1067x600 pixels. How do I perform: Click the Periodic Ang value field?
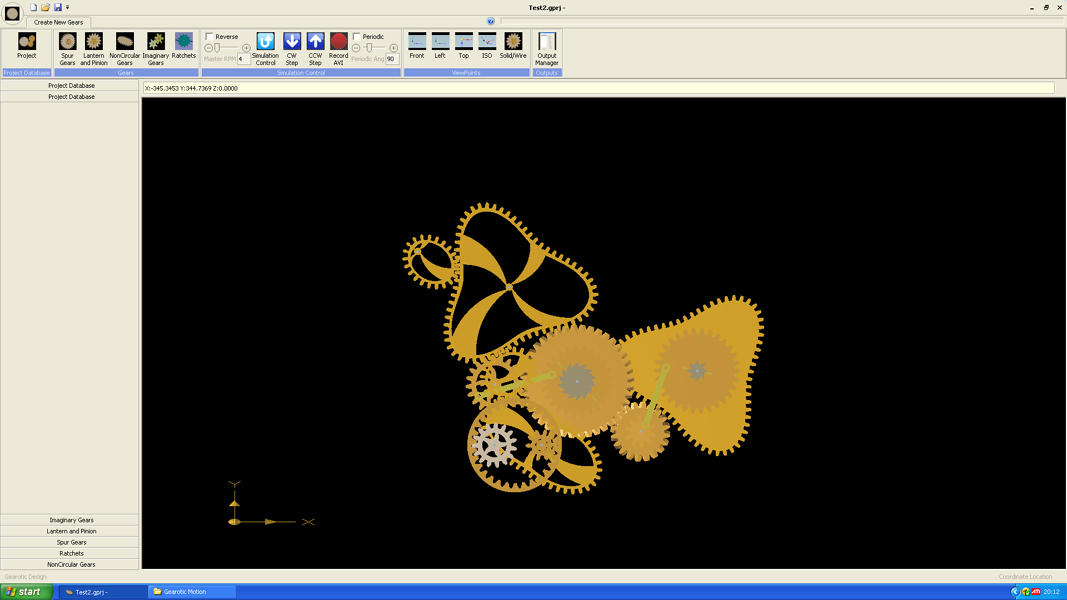point(392,59)
